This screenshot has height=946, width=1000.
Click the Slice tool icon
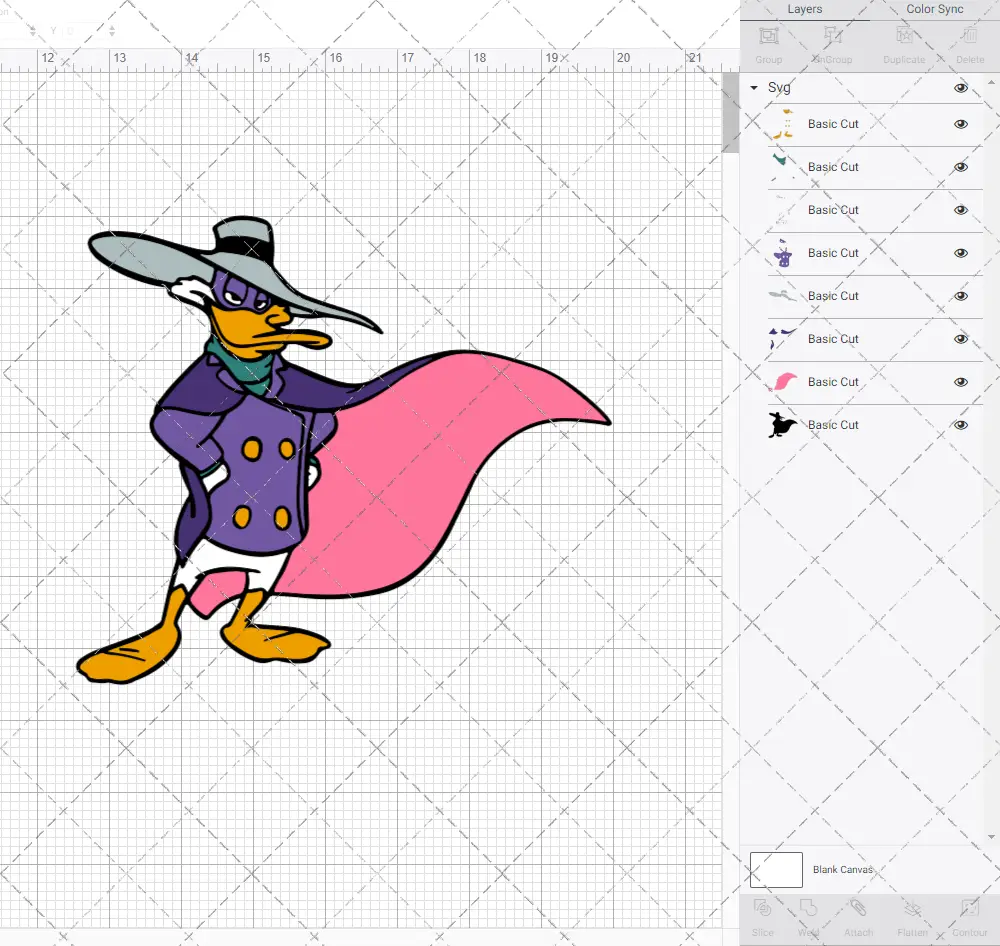(x=763, y=907)
